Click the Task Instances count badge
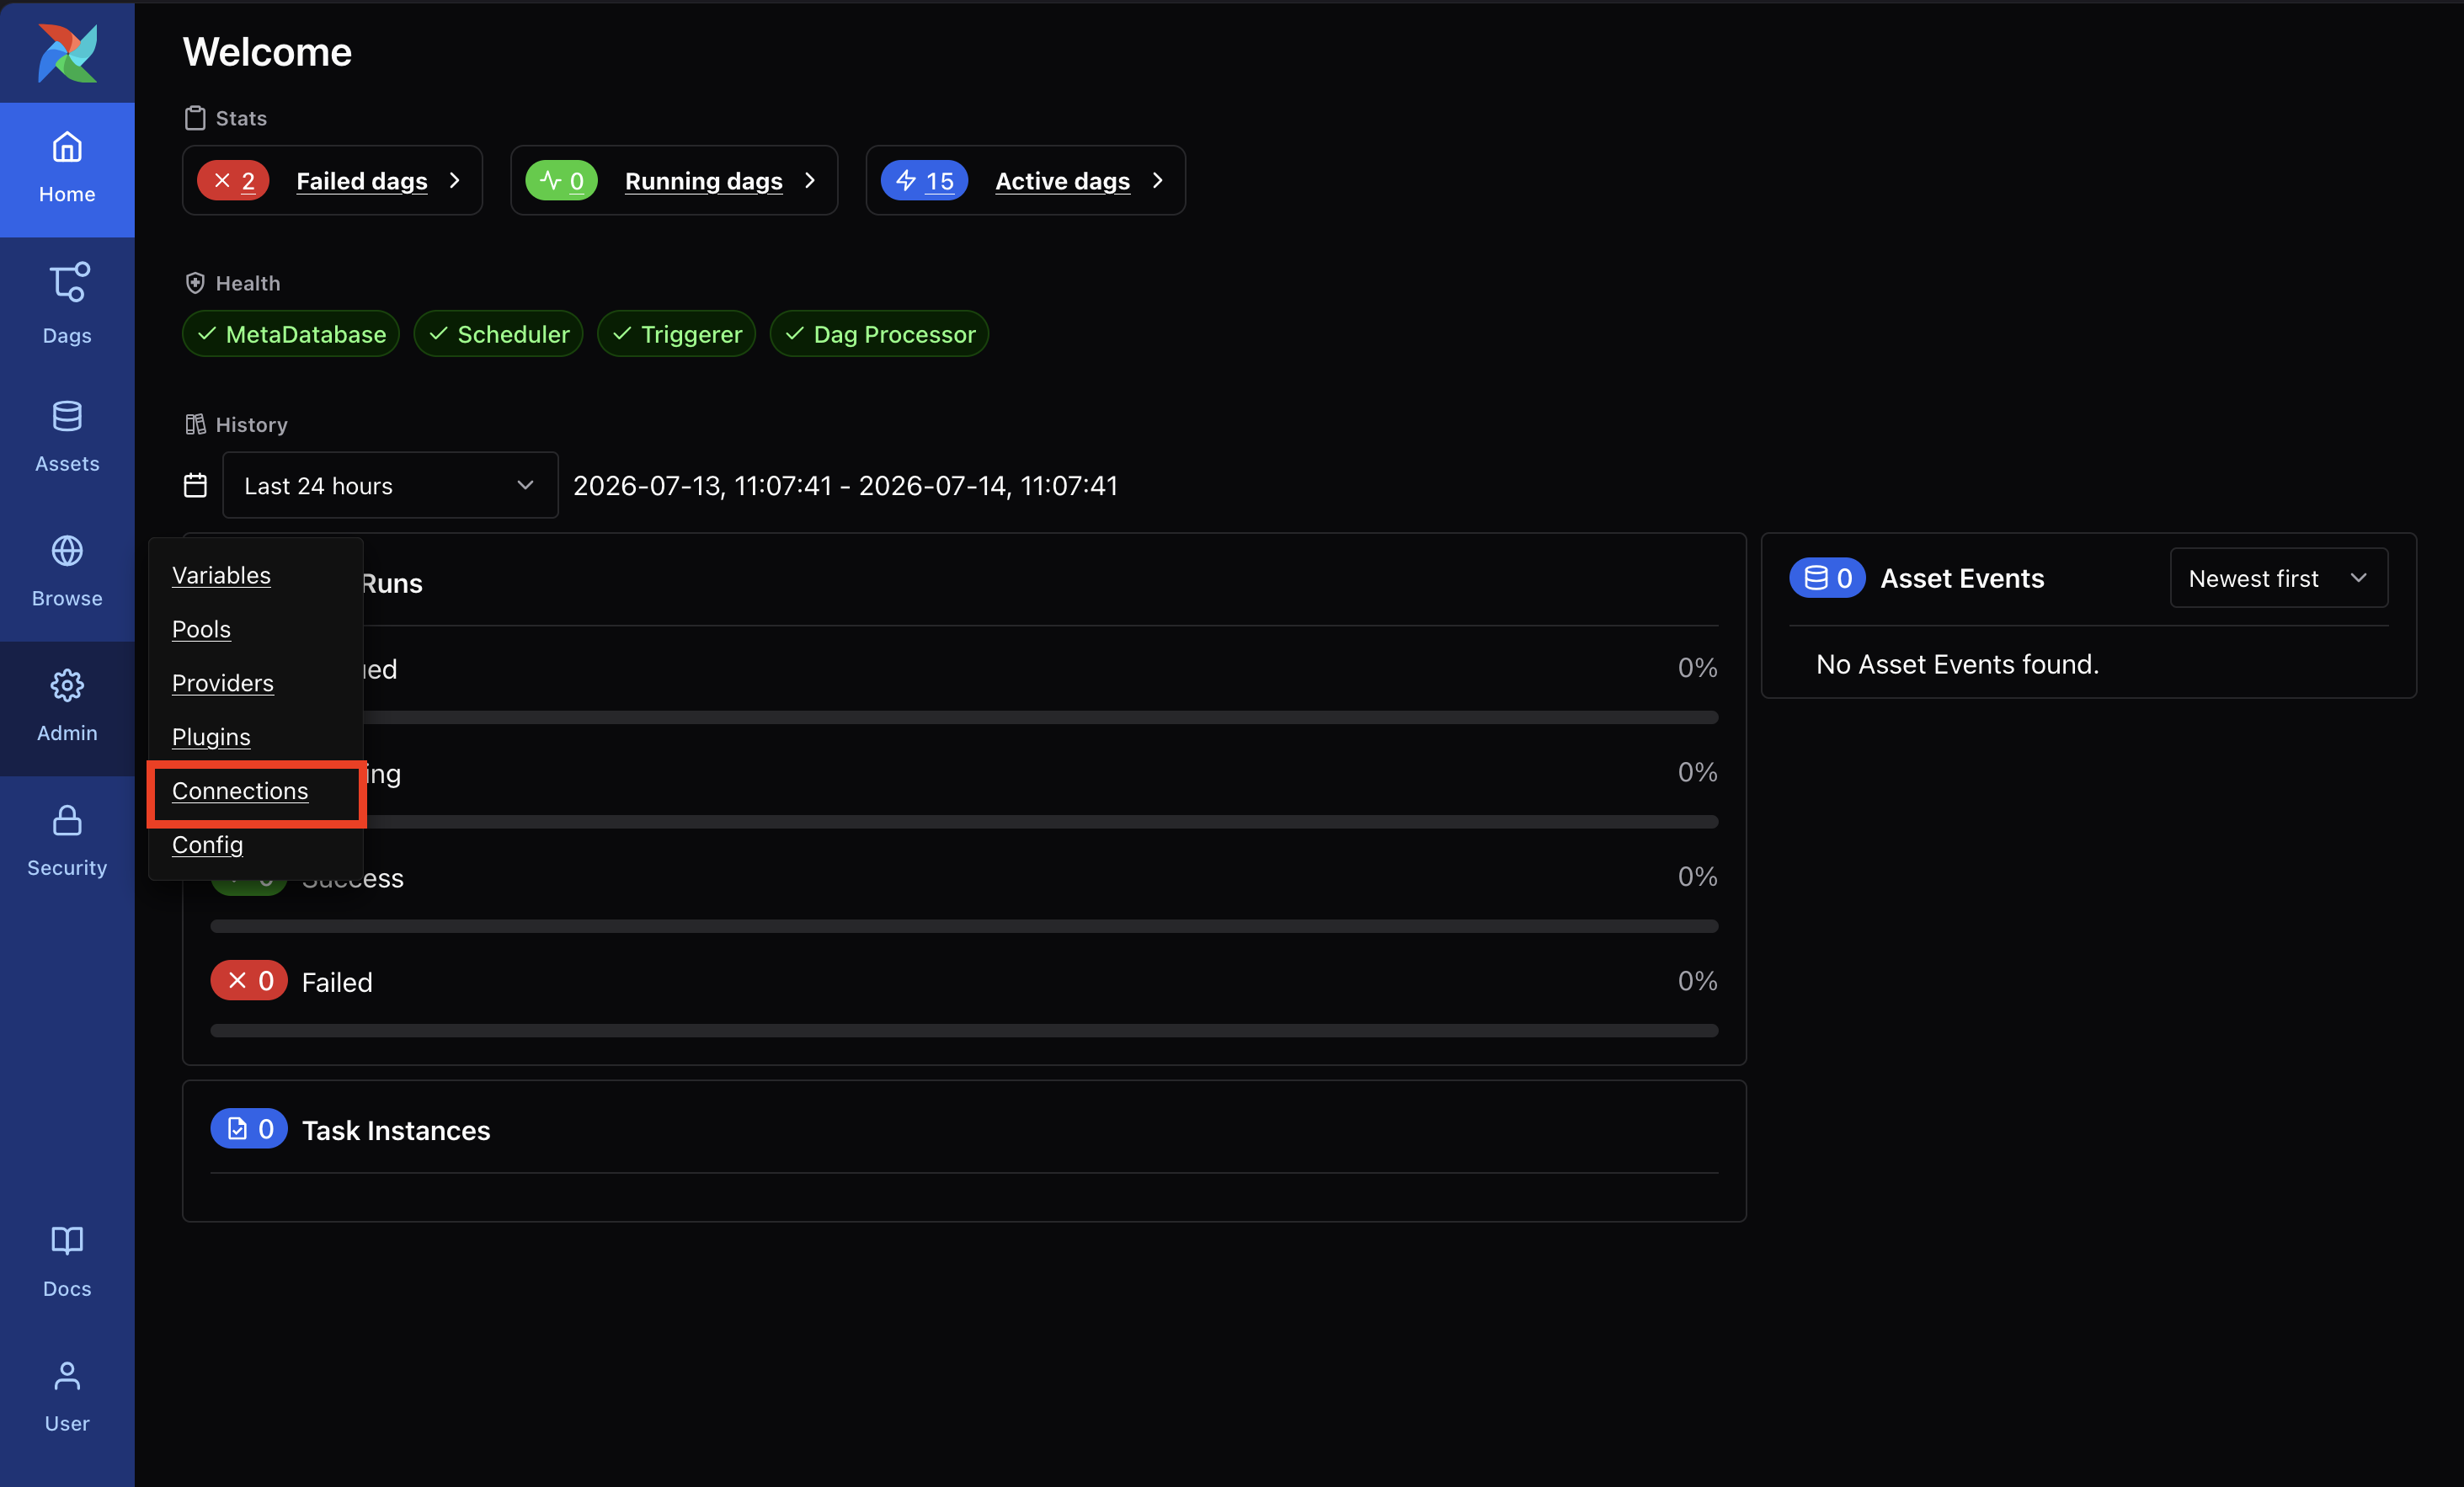Image resolution: width=2464 pixels, height=1487 pixels. [x=249, y=1129]
